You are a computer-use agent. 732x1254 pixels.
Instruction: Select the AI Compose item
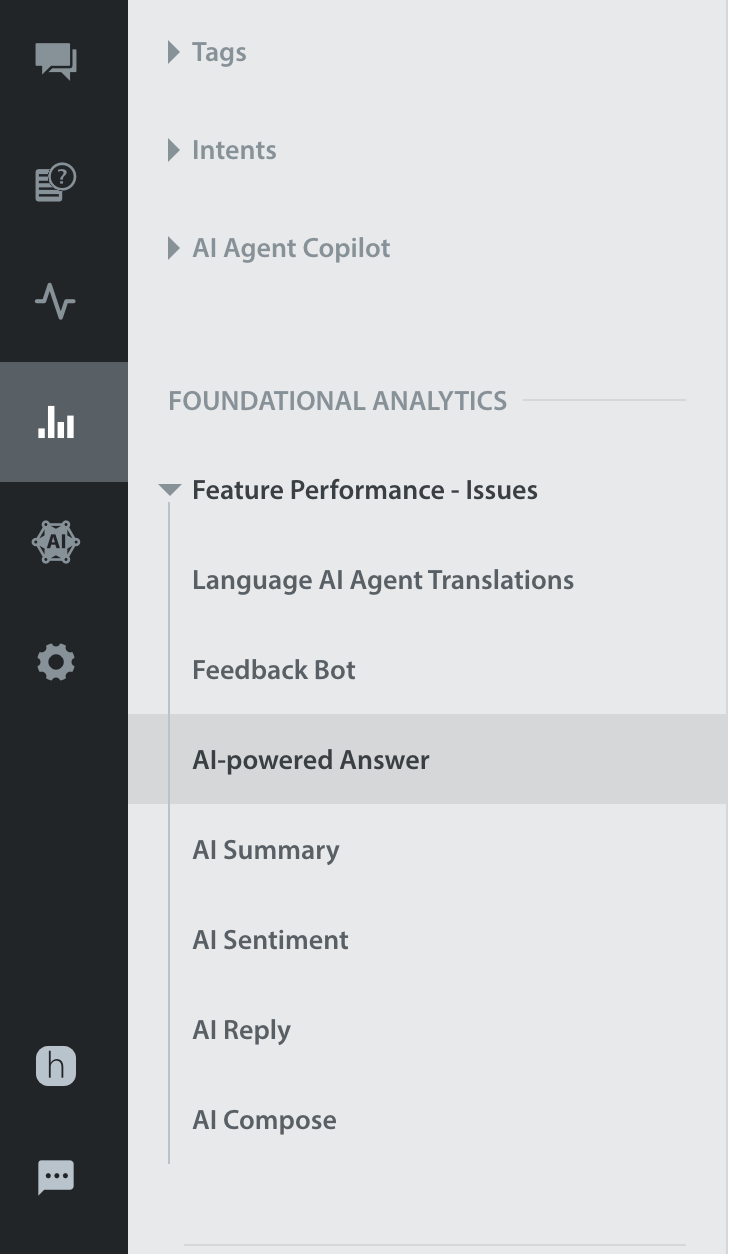click(x=264, y=1120)
